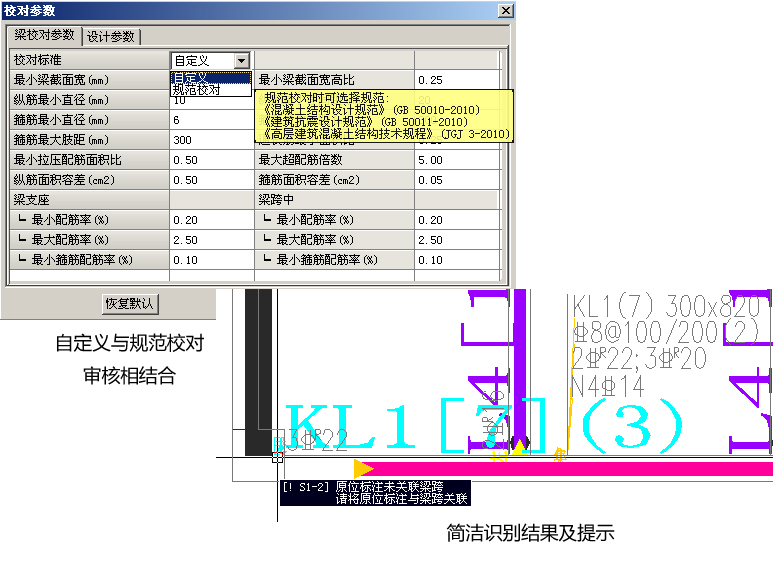
Task: Edit the 箍筋最大肢距 value 300
Action: pyautogui.click(x=210, y=140)
